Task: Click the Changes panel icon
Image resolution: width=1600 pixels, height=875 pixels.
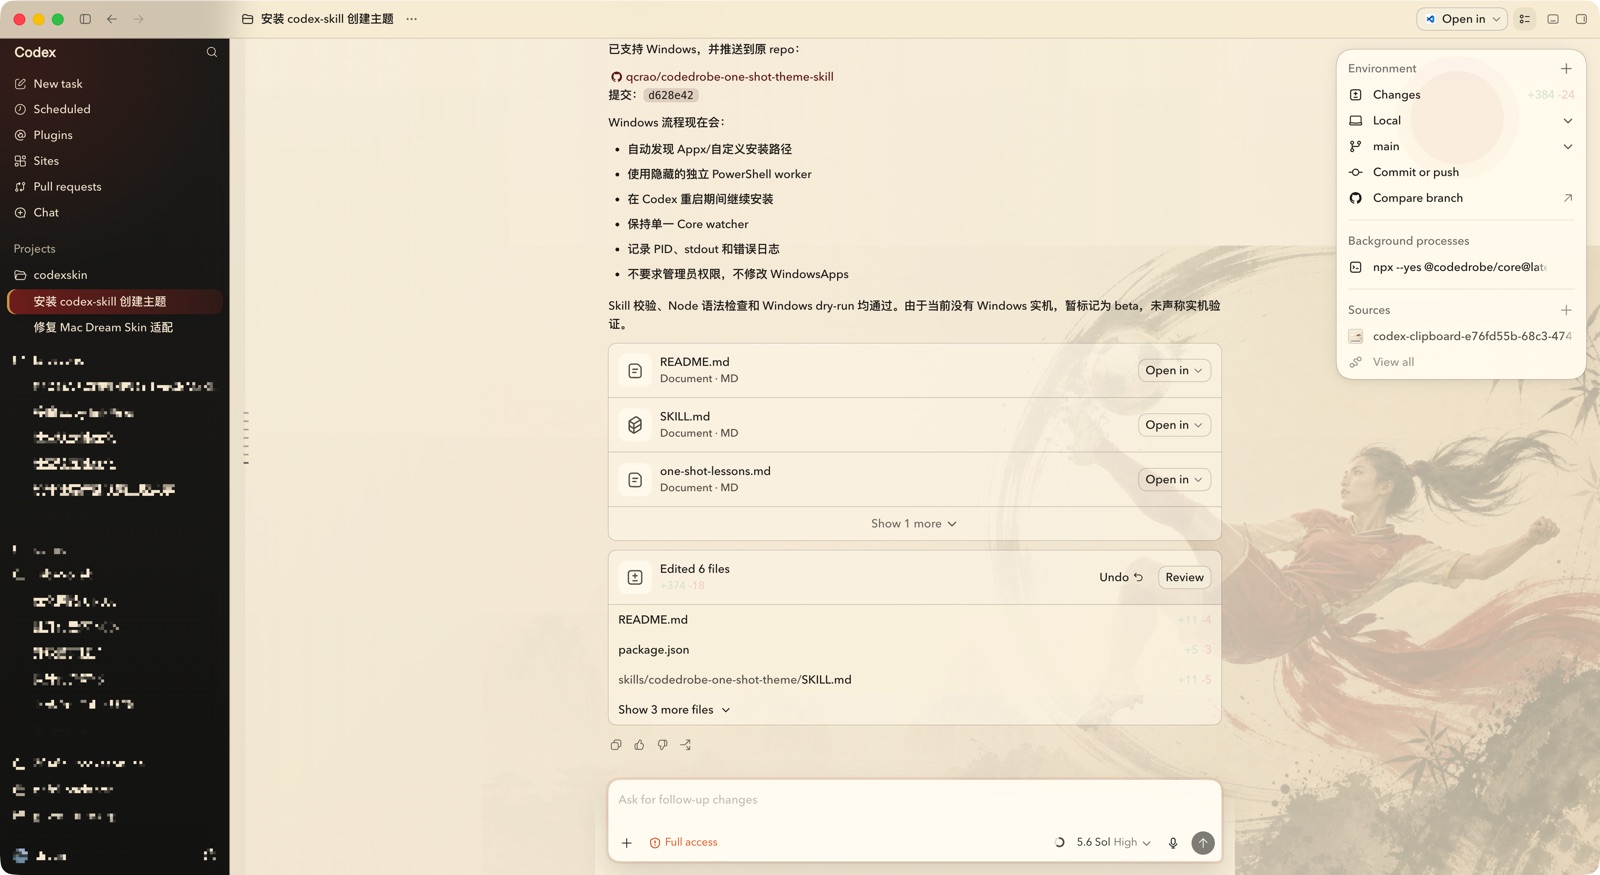Action: click(1356, 95)
